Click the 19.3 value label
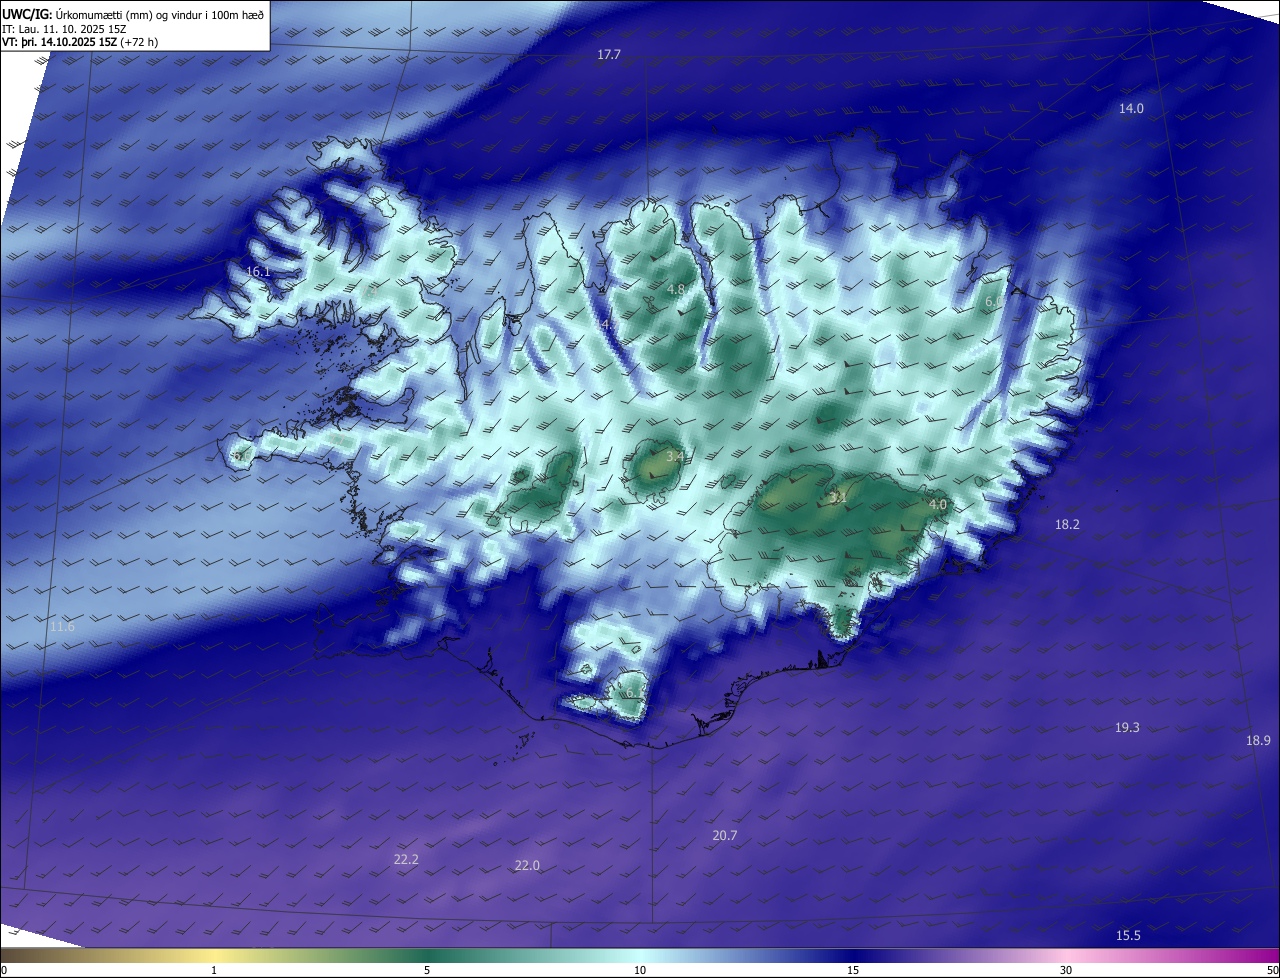The width and height of the screenshot is (1280, 978). 1127,728
